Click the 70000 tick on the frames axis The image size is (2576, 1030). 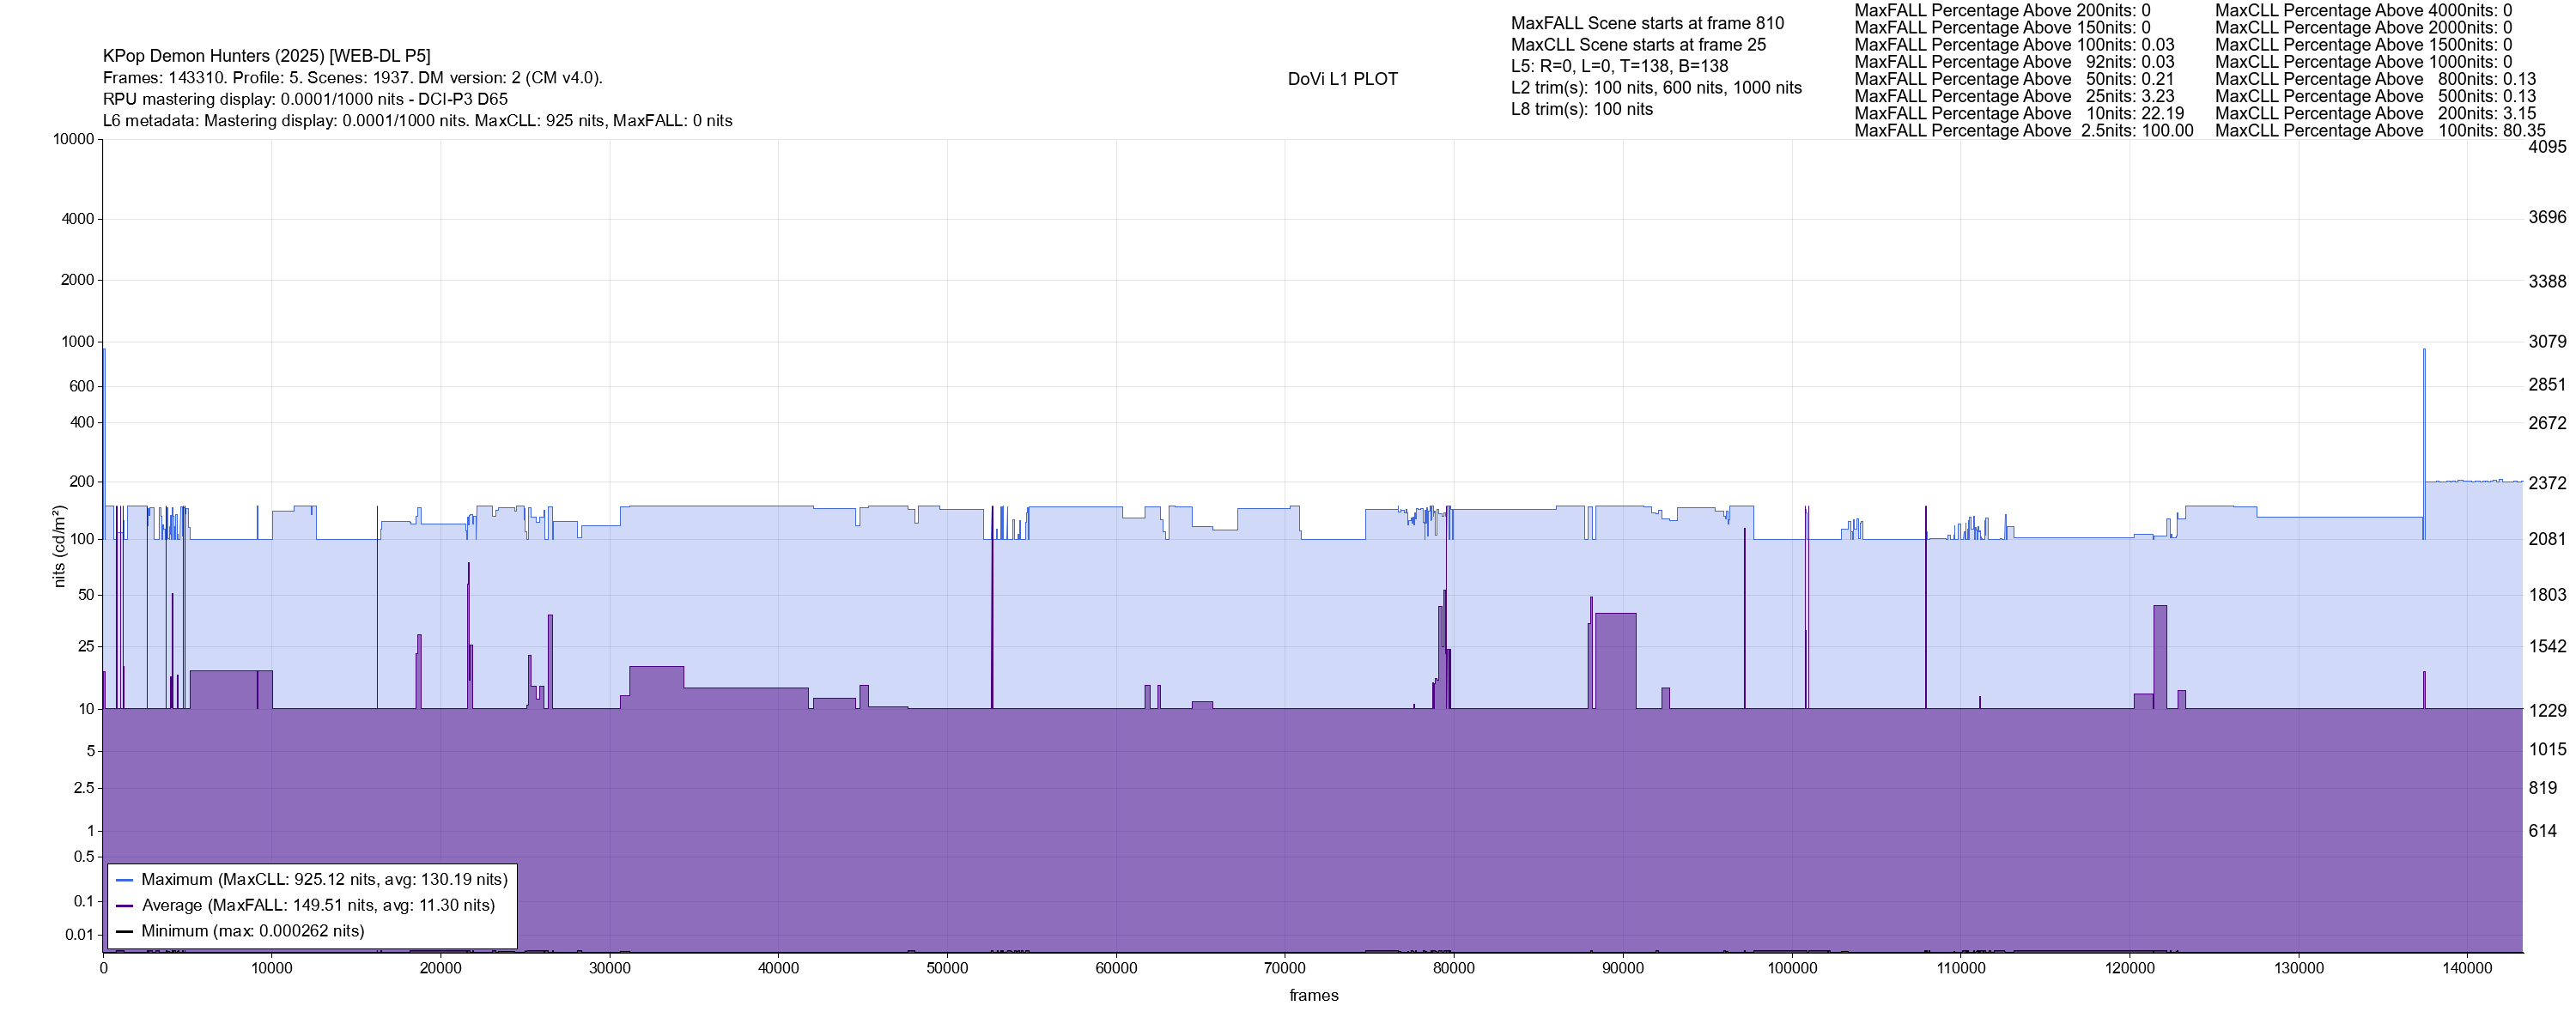[x=1284, y=968]
